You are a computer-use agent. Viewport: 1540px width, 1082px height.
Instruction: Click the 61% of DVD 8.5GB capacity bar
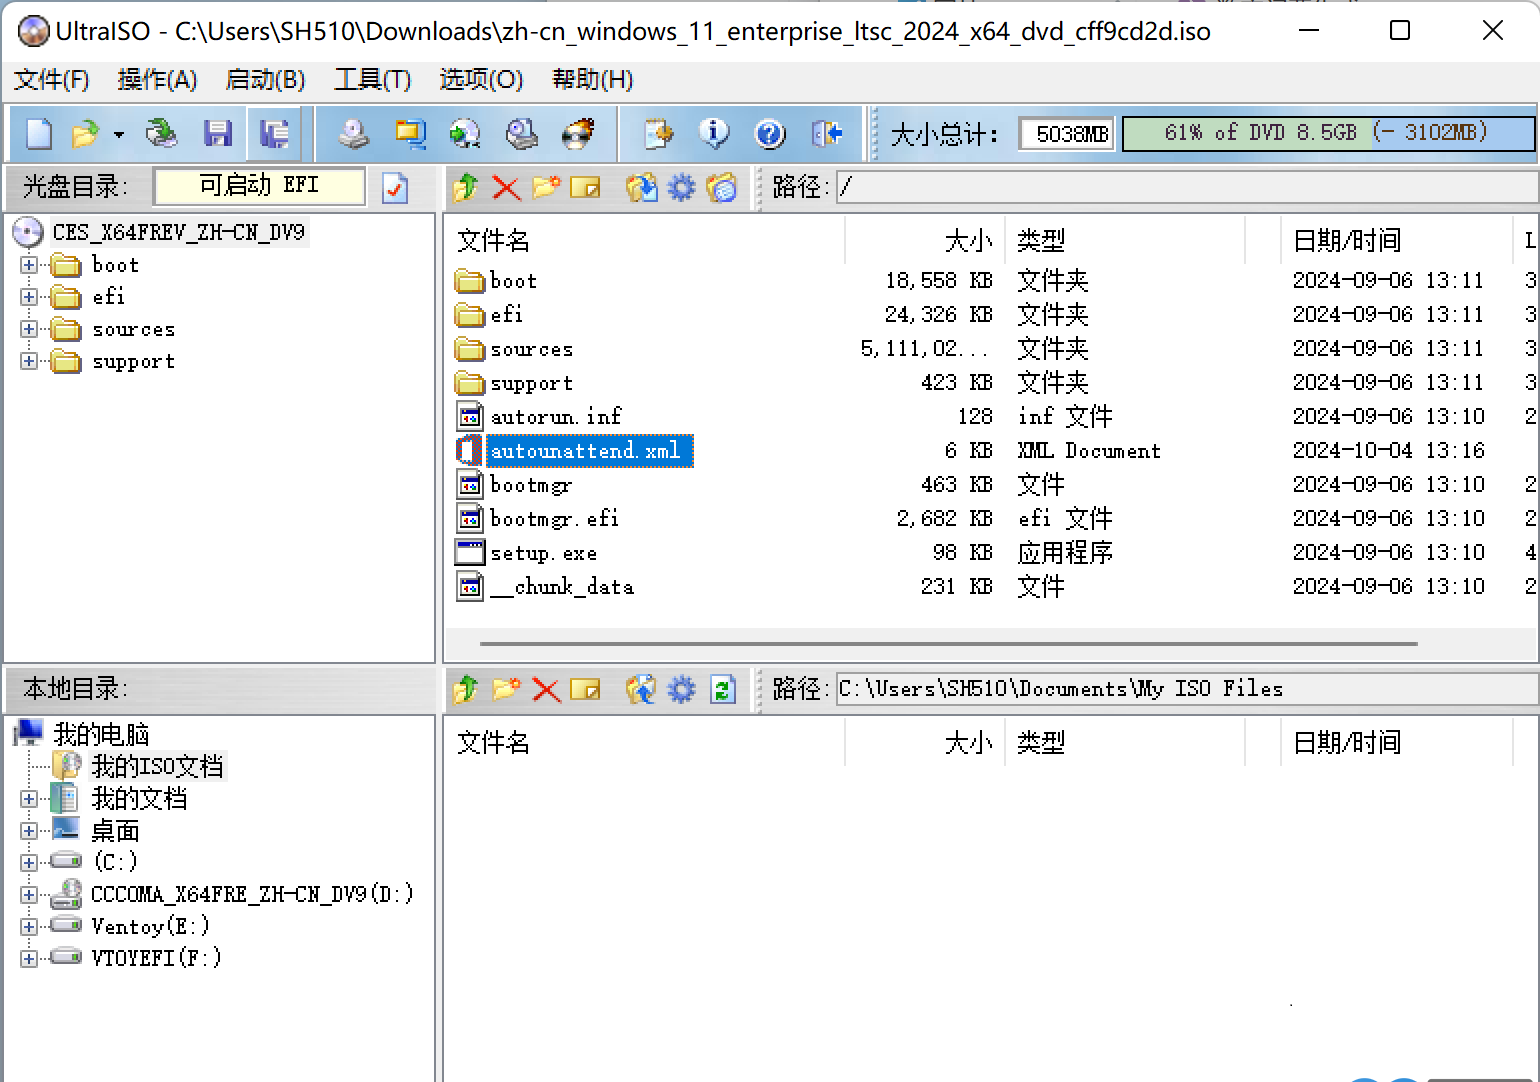(x=1327, y=133)
